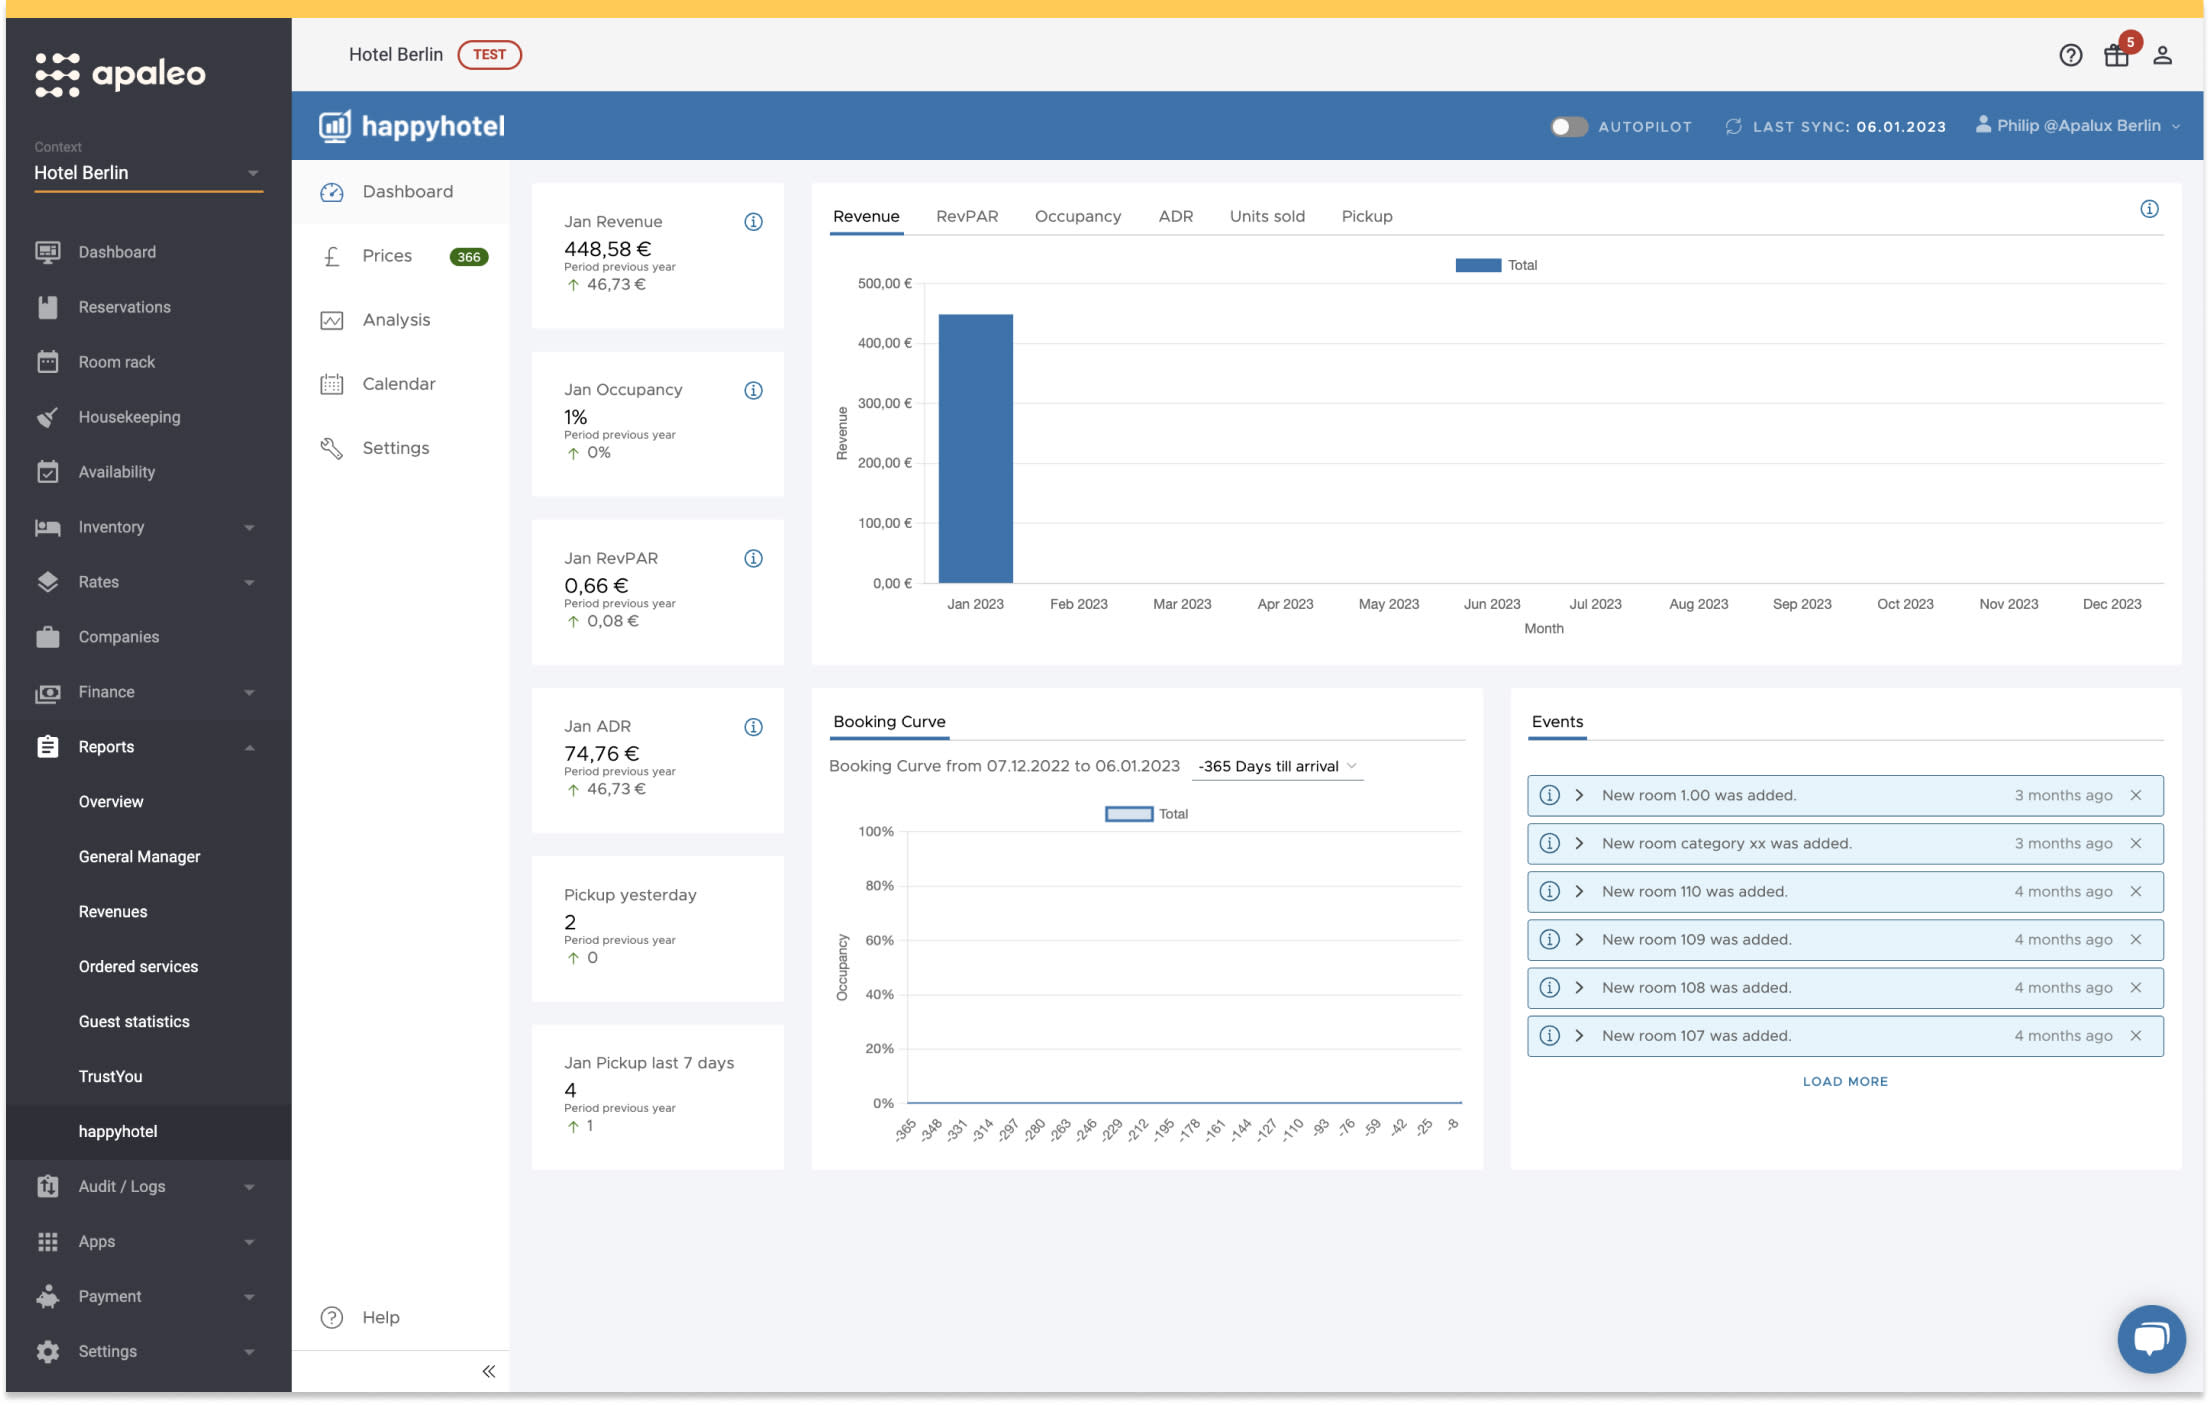Open the Help link in happyhotel sidebar
This screenshot has width=2210, height=1405.
coord(380,1317)
